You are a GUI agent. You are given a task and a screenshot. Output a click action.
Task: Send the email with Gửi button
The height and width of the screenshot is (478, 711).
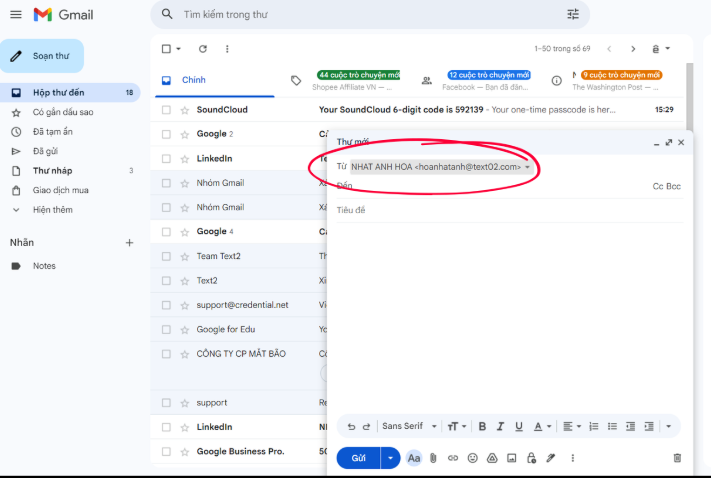tap(358, 458)
